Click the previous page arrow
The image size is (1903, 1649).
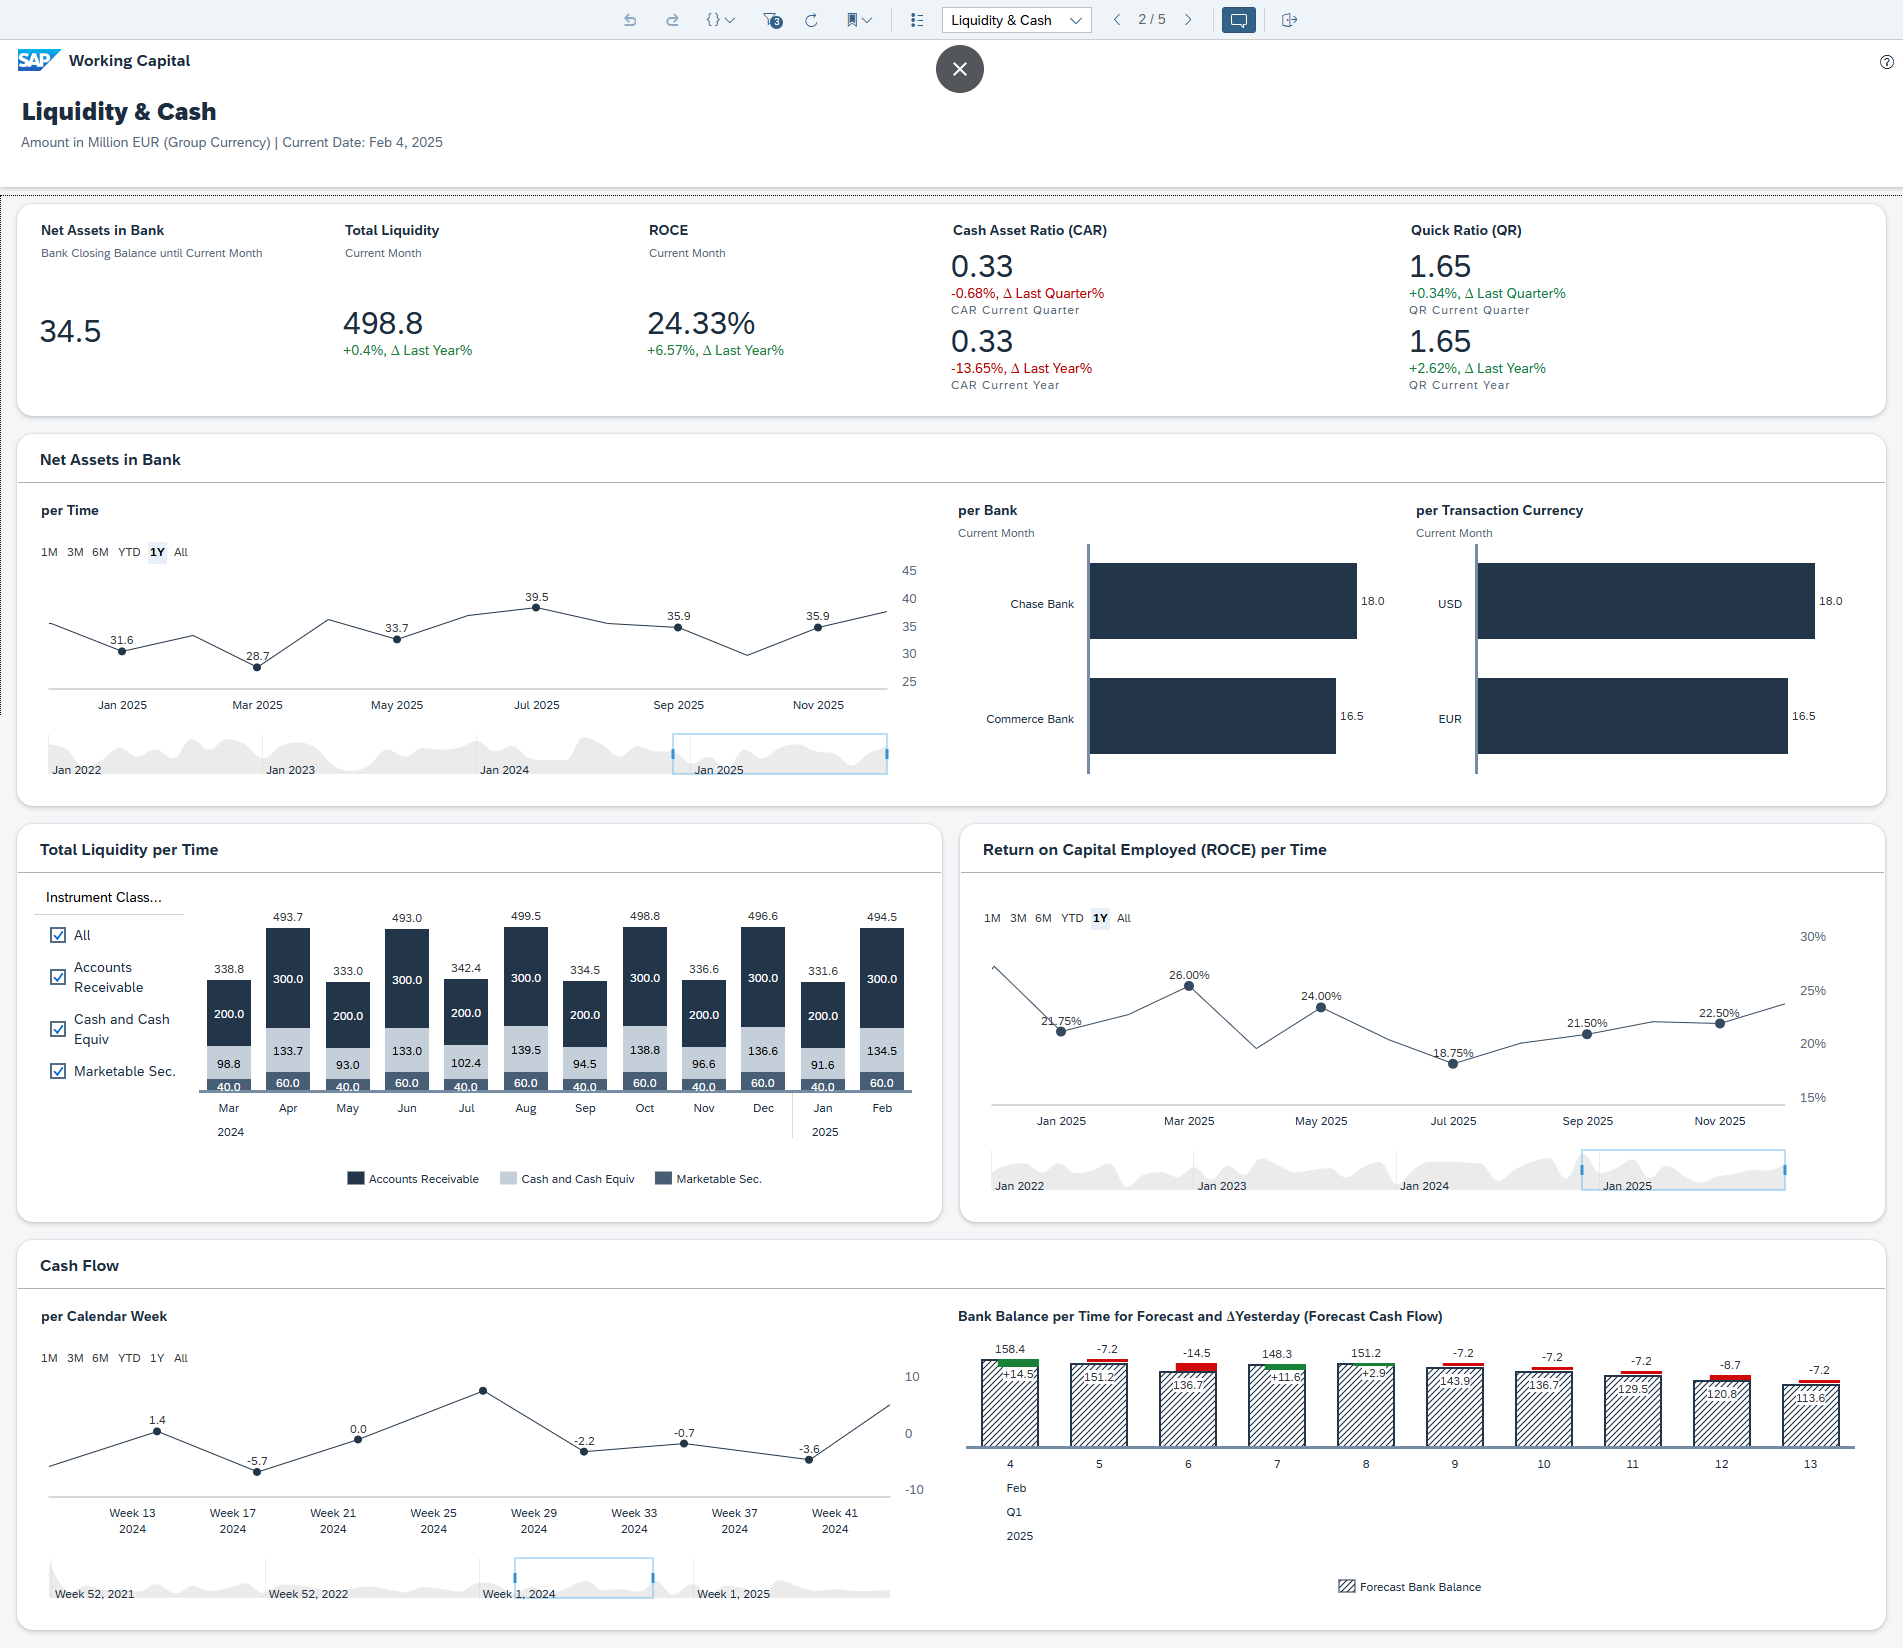tap(1117, 19)
